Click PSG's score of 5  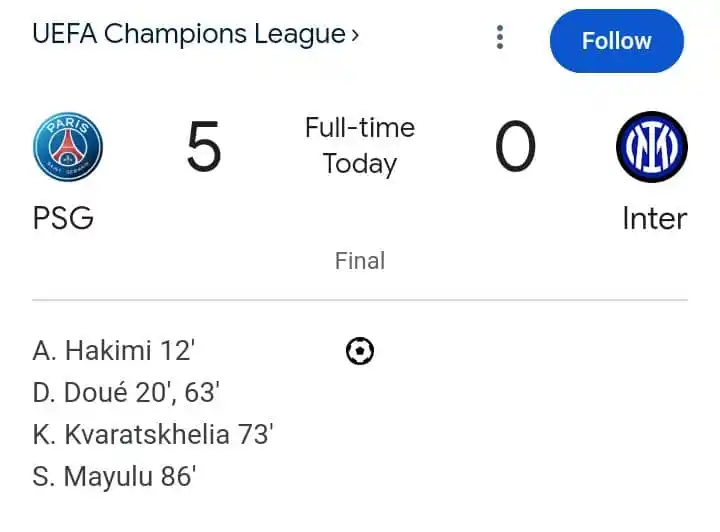(204, 146)
